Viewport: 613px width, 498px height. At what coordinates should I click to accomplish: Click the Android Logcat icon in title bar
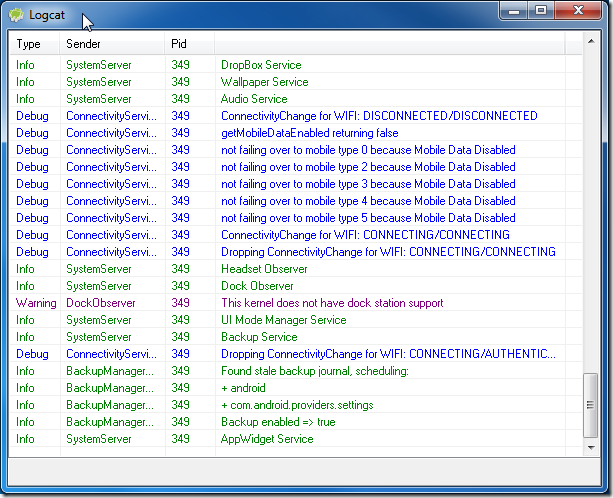[x=17, y=14]
